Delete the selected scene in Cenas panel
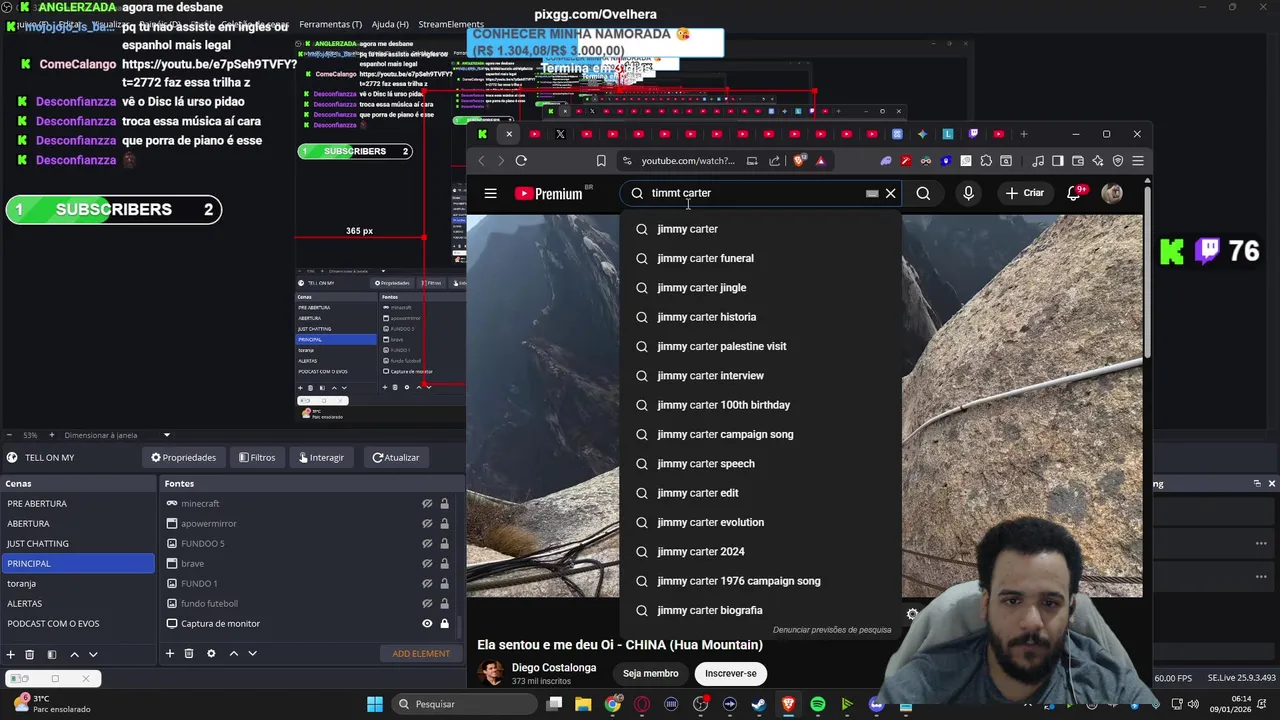The width and height of the screenshot is (1280, 720). tap(30, 654)
